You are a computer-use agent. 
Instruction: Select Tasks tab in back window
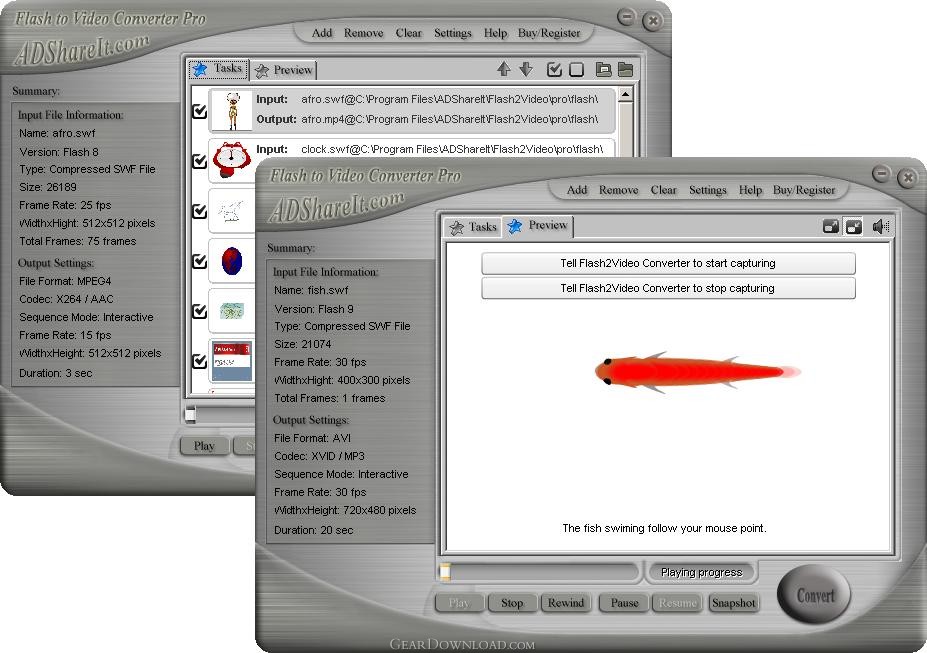pyautogui.click(x=218, y=69)
